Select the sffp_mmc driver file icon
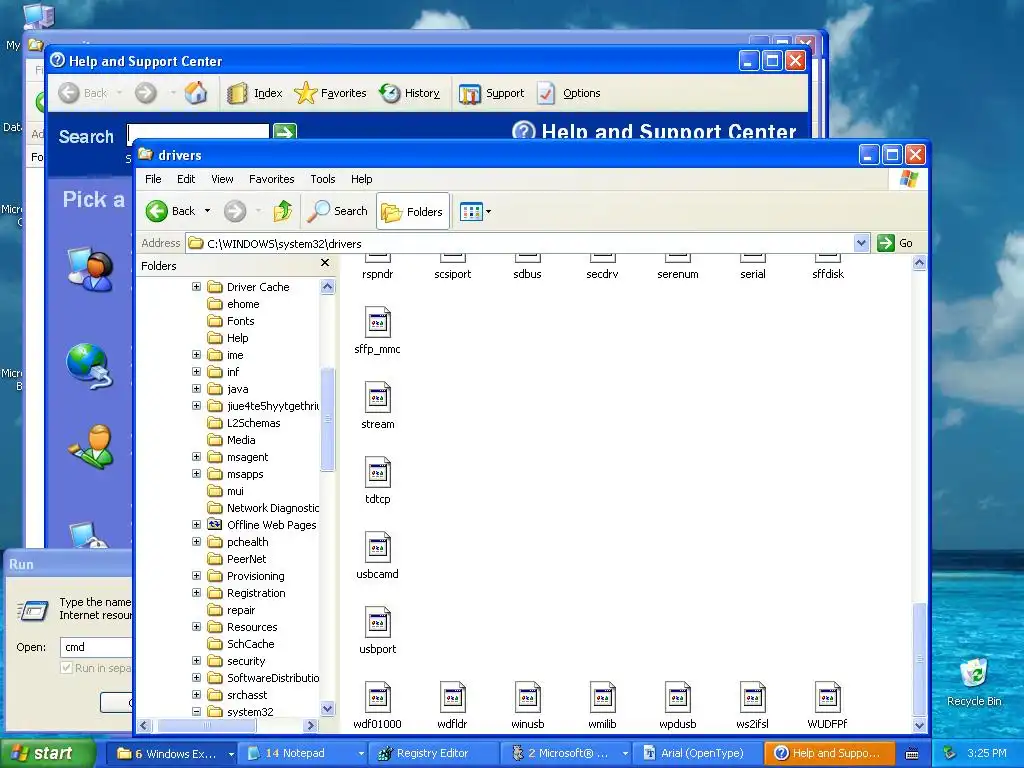The height and width of the screenshot is (768, 1024). click(377, 323)
